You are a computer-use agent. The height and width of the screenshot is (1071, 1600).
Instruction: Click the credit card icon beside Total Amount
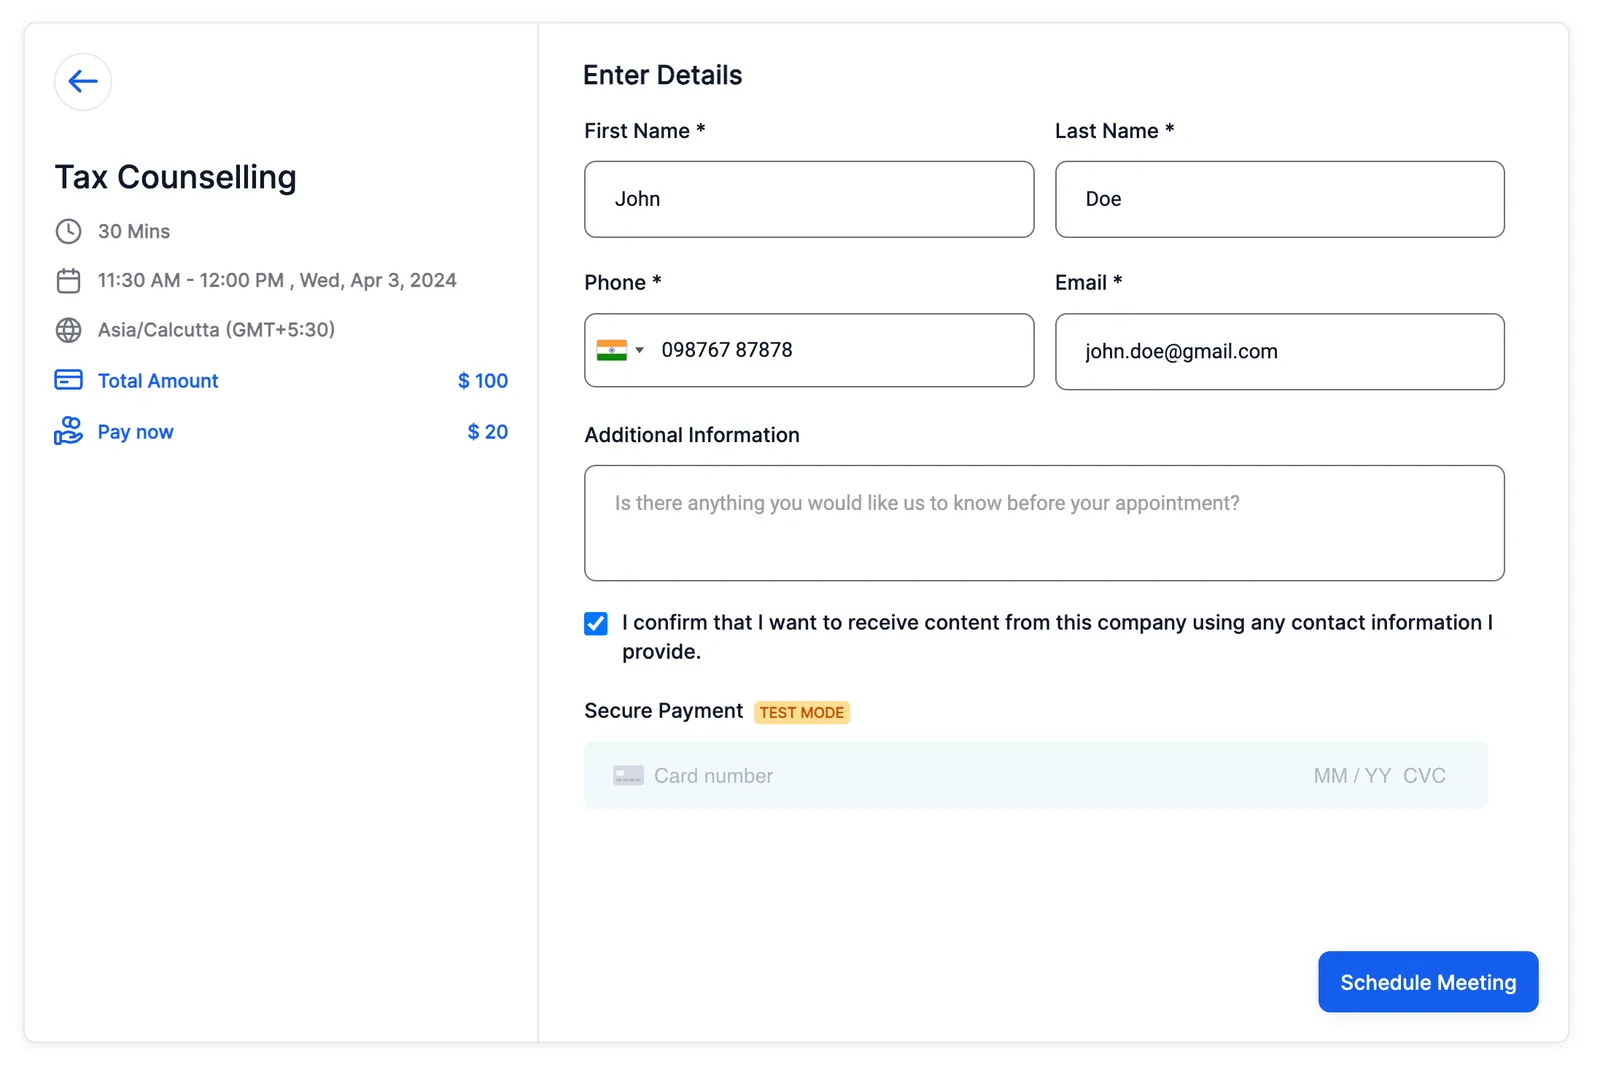pyautogui.click(x=68, y=380)
